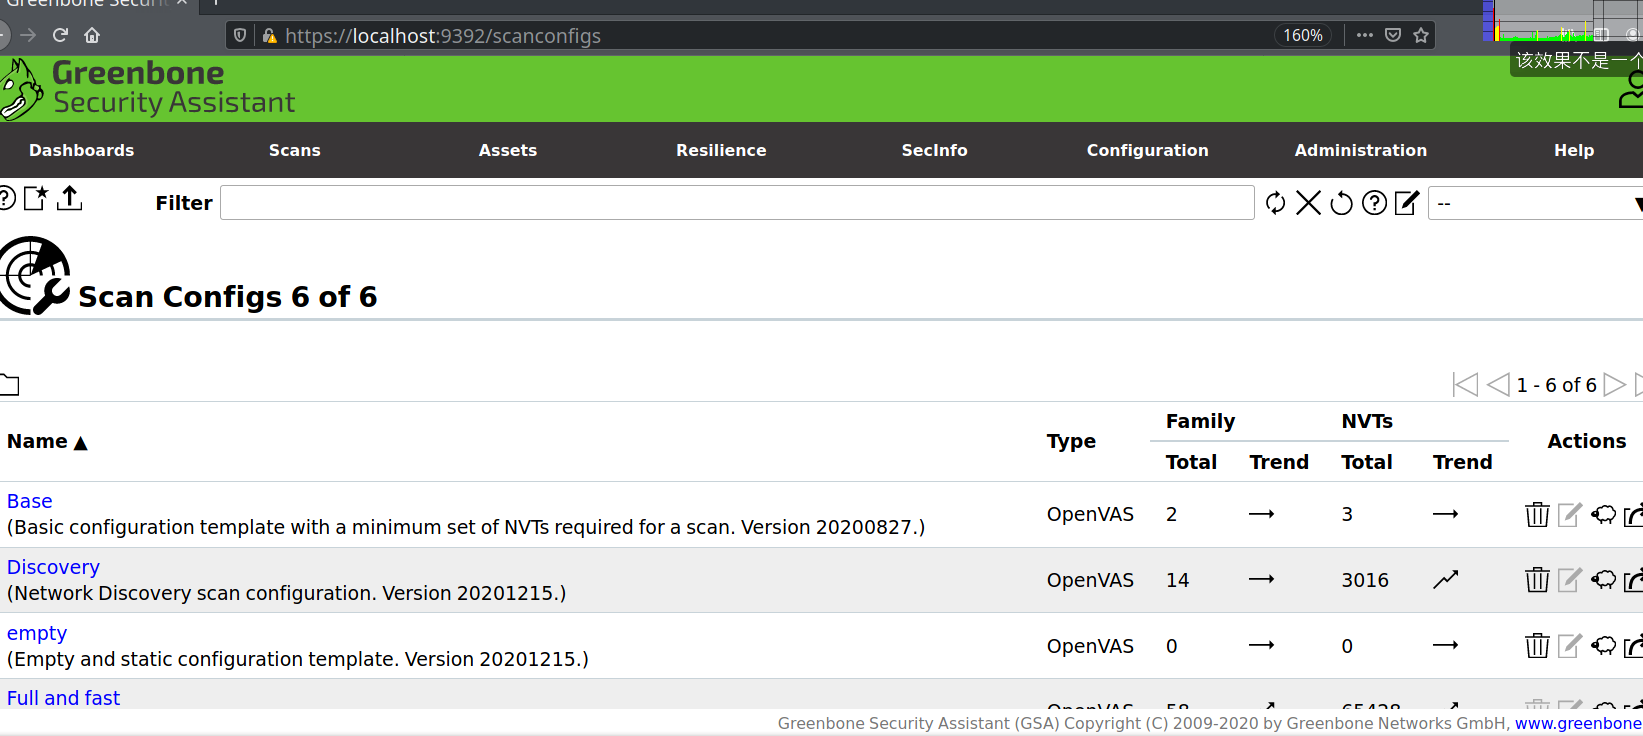Reset filter to default using the undo icon

(x=1341, y=203)
